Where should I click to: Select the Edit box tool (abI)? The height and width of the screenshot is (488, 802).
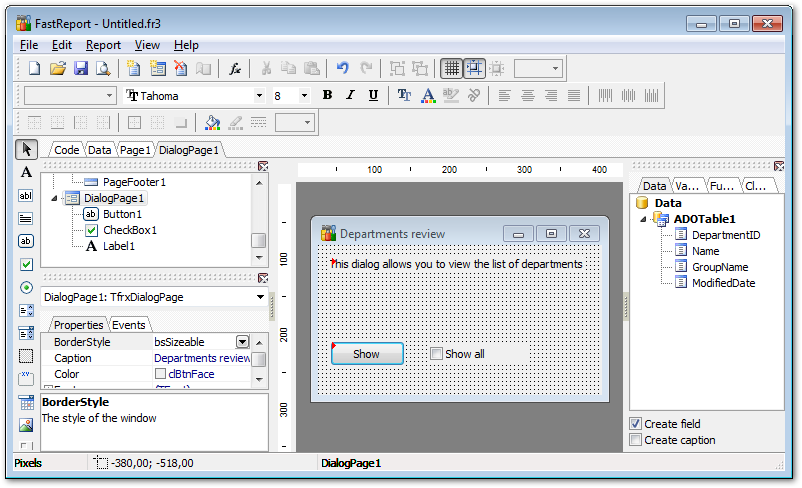tap(26, 195)
